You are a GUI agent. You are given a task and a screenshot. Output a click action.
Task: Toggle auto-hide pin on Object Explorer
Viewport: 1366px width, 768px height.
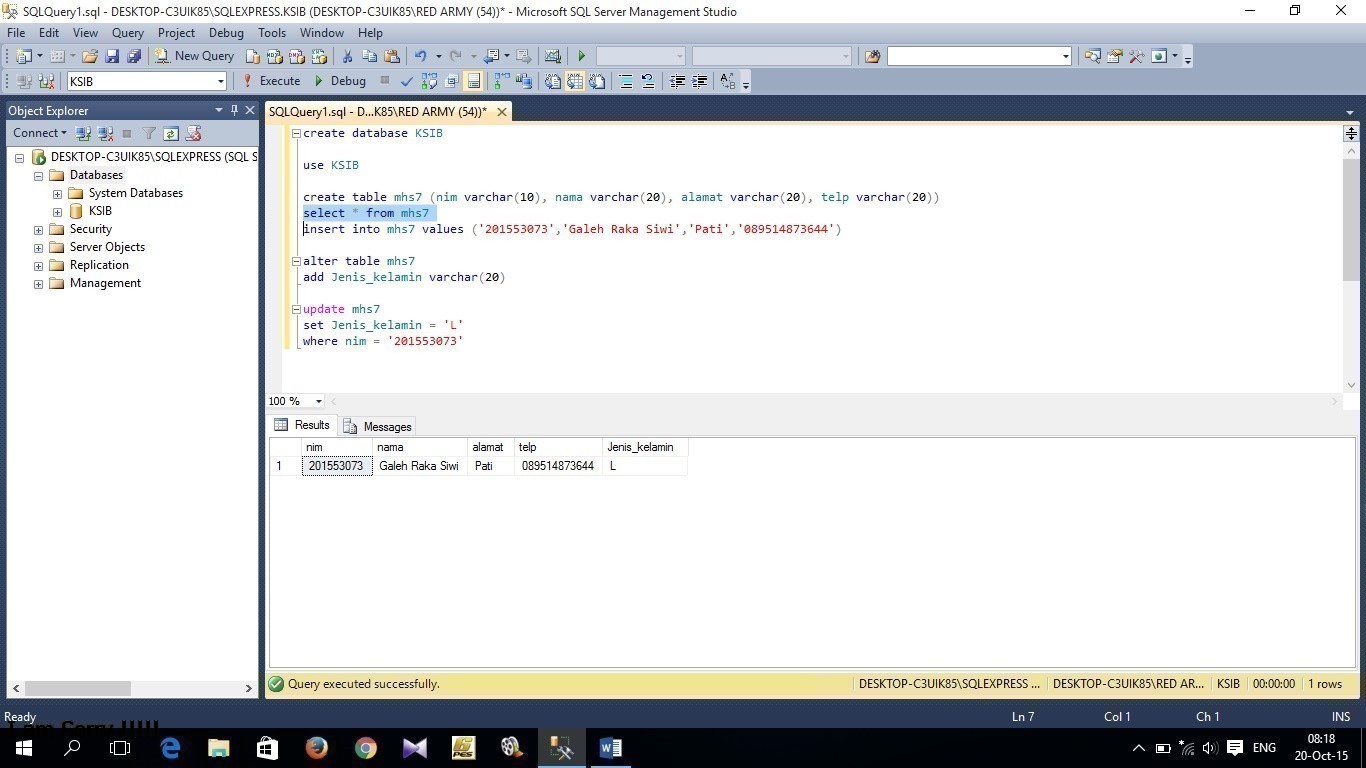tap(234, 110)
